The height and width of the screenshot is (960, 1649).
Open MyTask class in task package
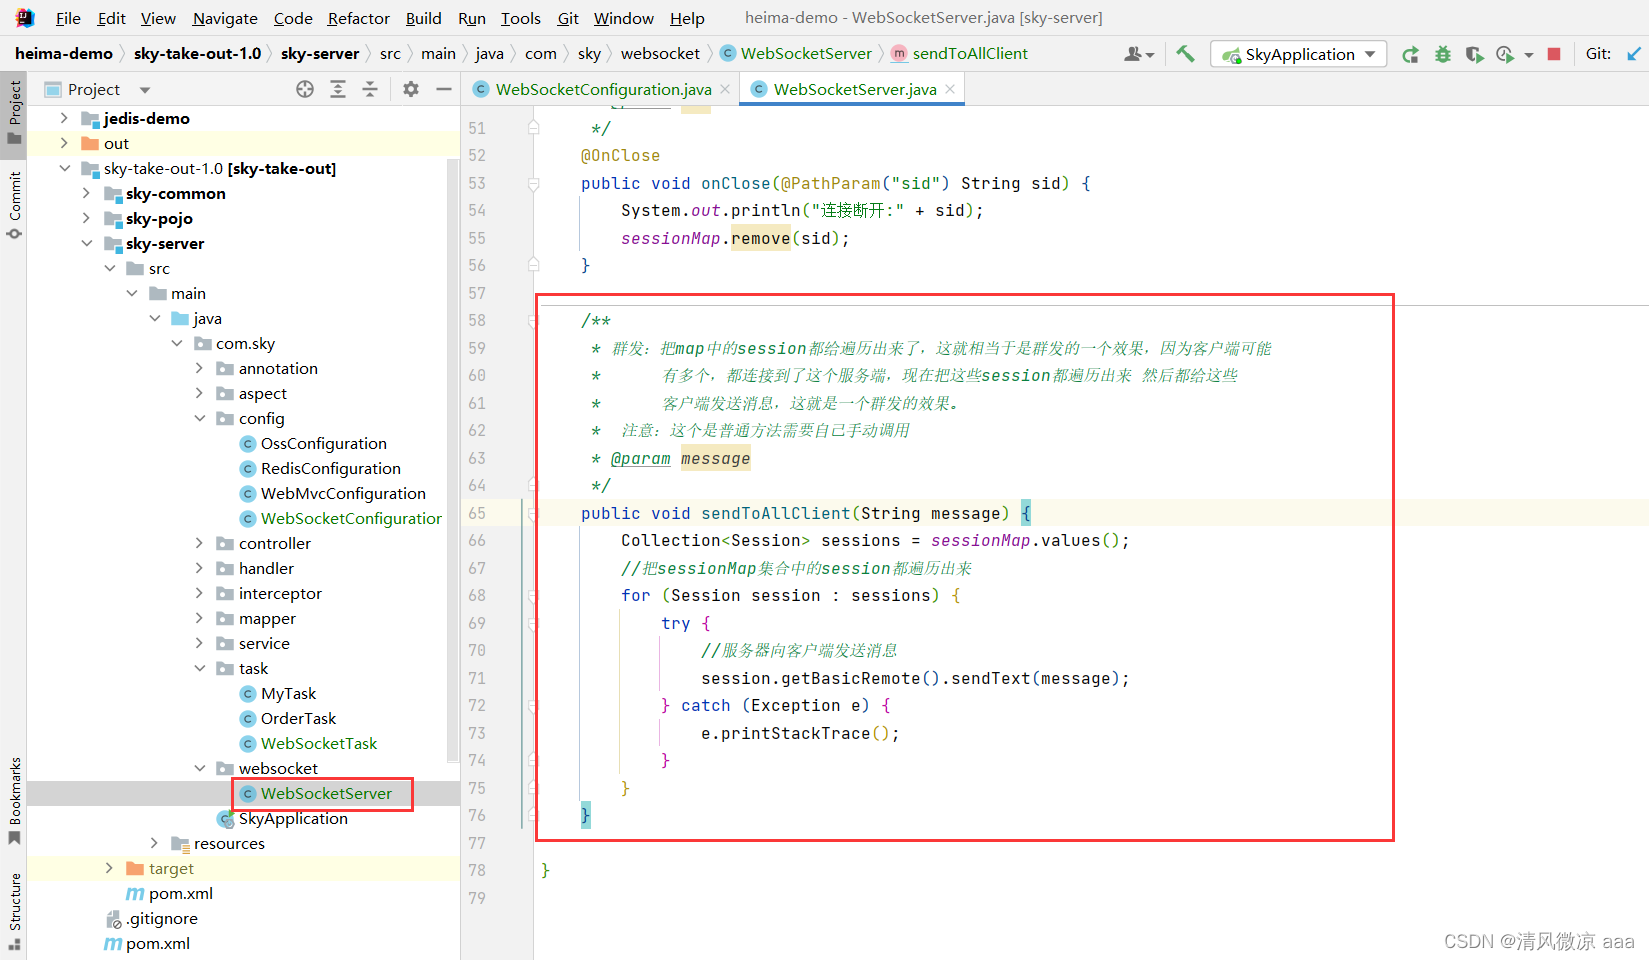(288, 693)
